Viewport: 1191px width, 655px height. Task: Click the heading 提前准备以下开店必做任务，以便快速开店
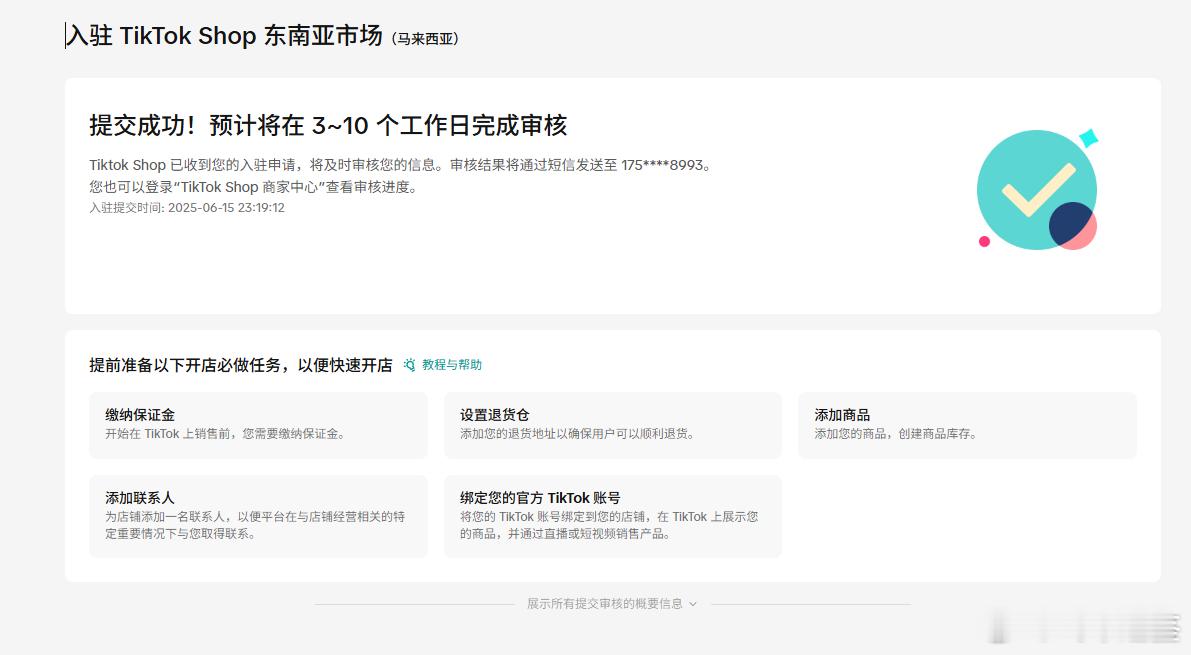point(241,365)
